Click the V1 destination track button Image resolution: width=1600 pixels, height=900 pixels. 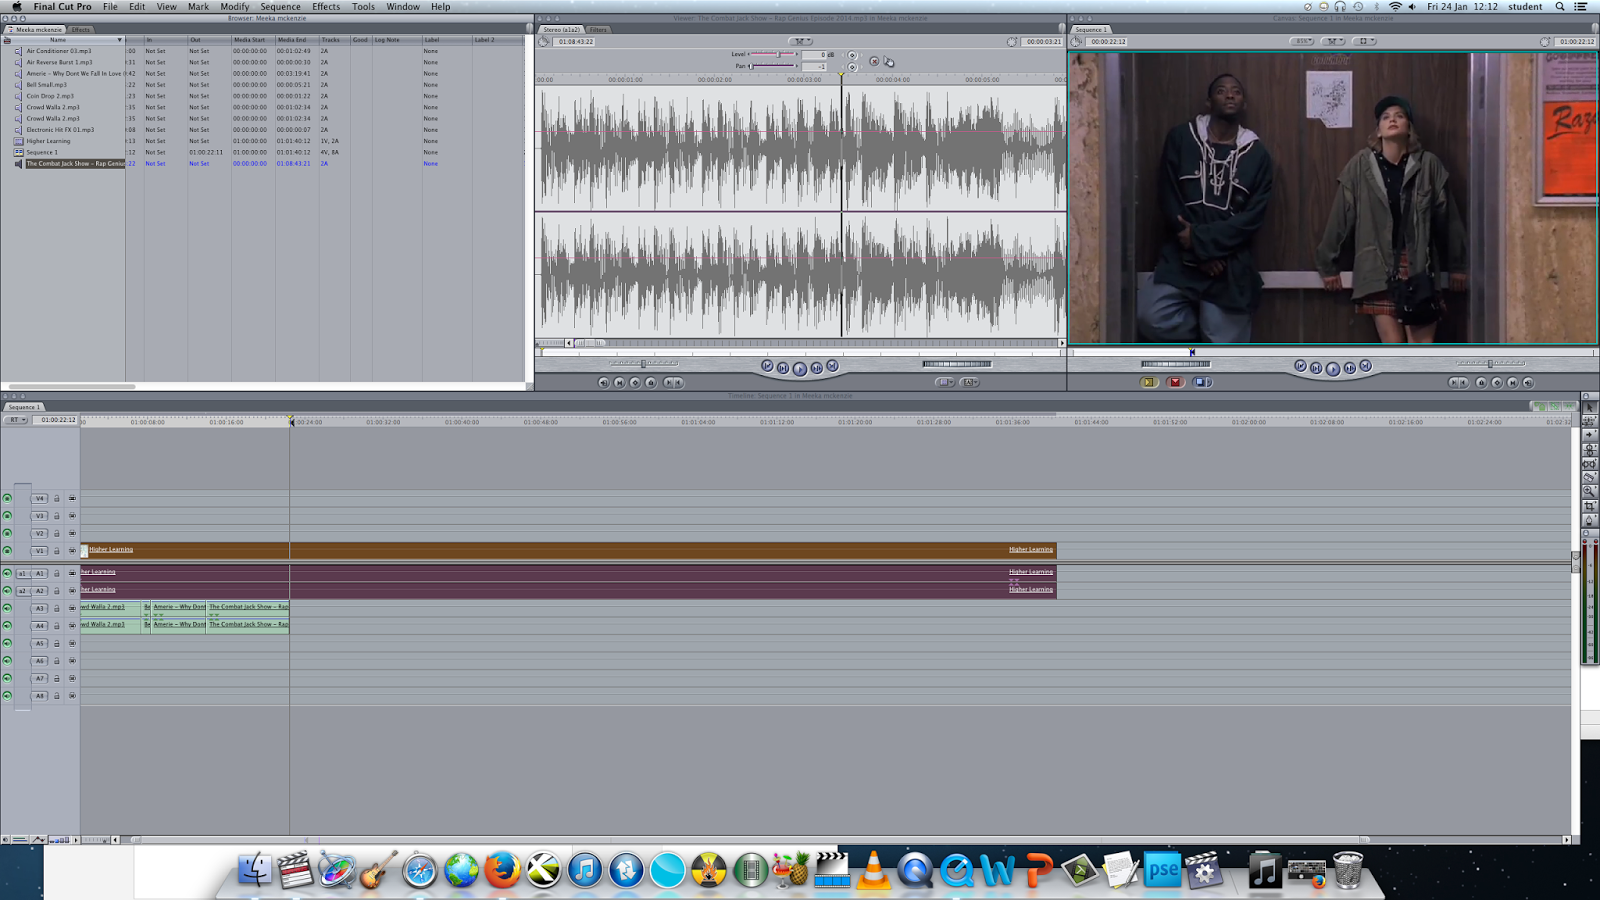(40, 551)
